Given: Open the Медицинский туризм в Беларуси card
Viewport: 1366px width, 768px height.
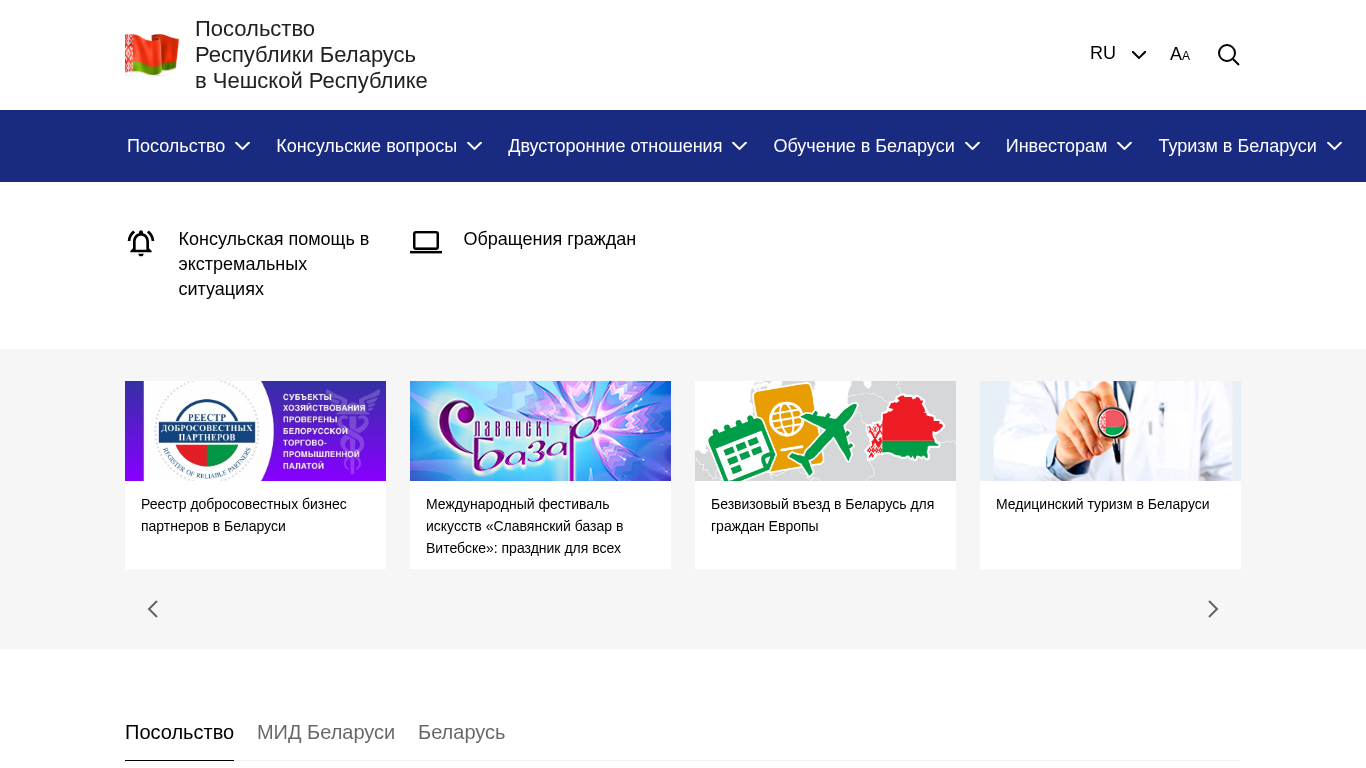Looking at the screenshot, I should pyautogui.click(x=1110, y=475).
